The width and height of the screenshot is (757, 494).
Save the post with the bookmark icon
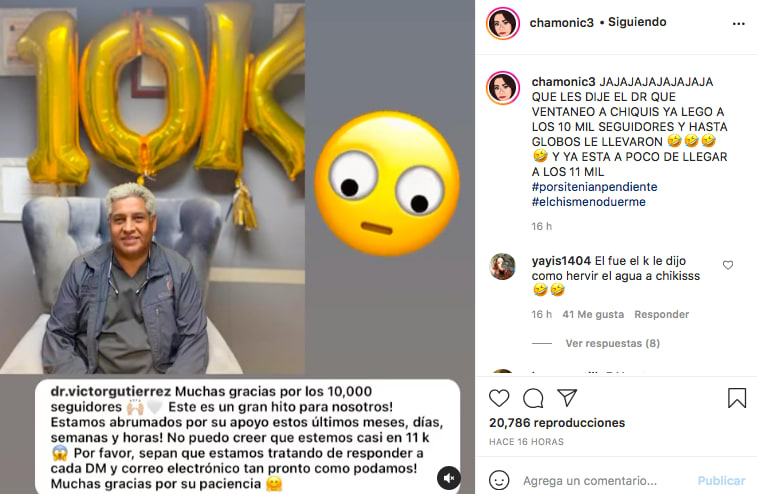[x=737, y=398]
